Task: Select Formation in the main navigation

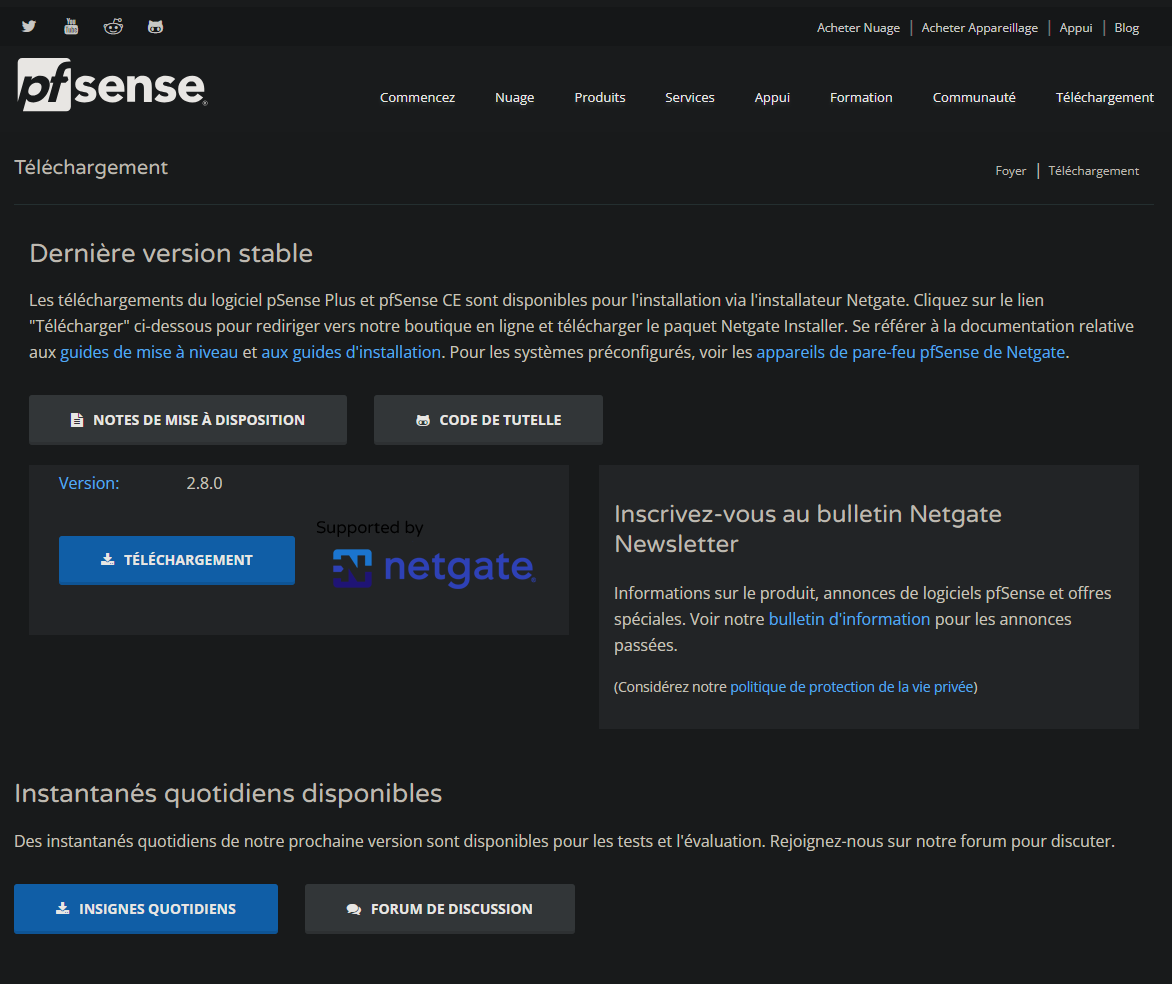Action: tap(861, 97)
